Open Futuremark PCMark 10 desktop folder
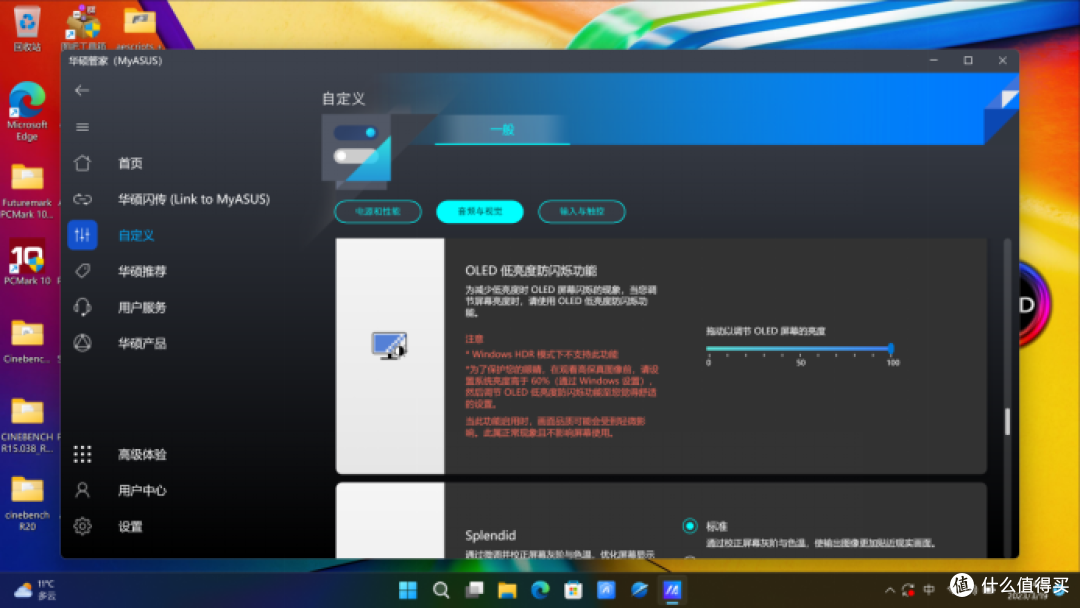1080x608 pixels. point(27,191)
